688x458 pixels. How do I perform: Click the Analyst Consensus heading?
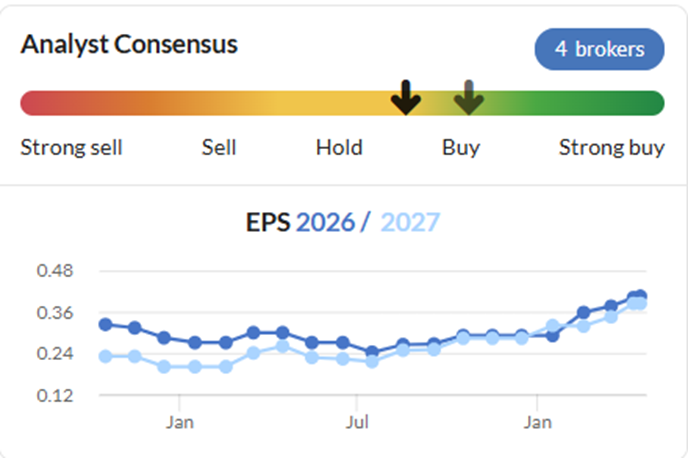(x=129, y=45)
